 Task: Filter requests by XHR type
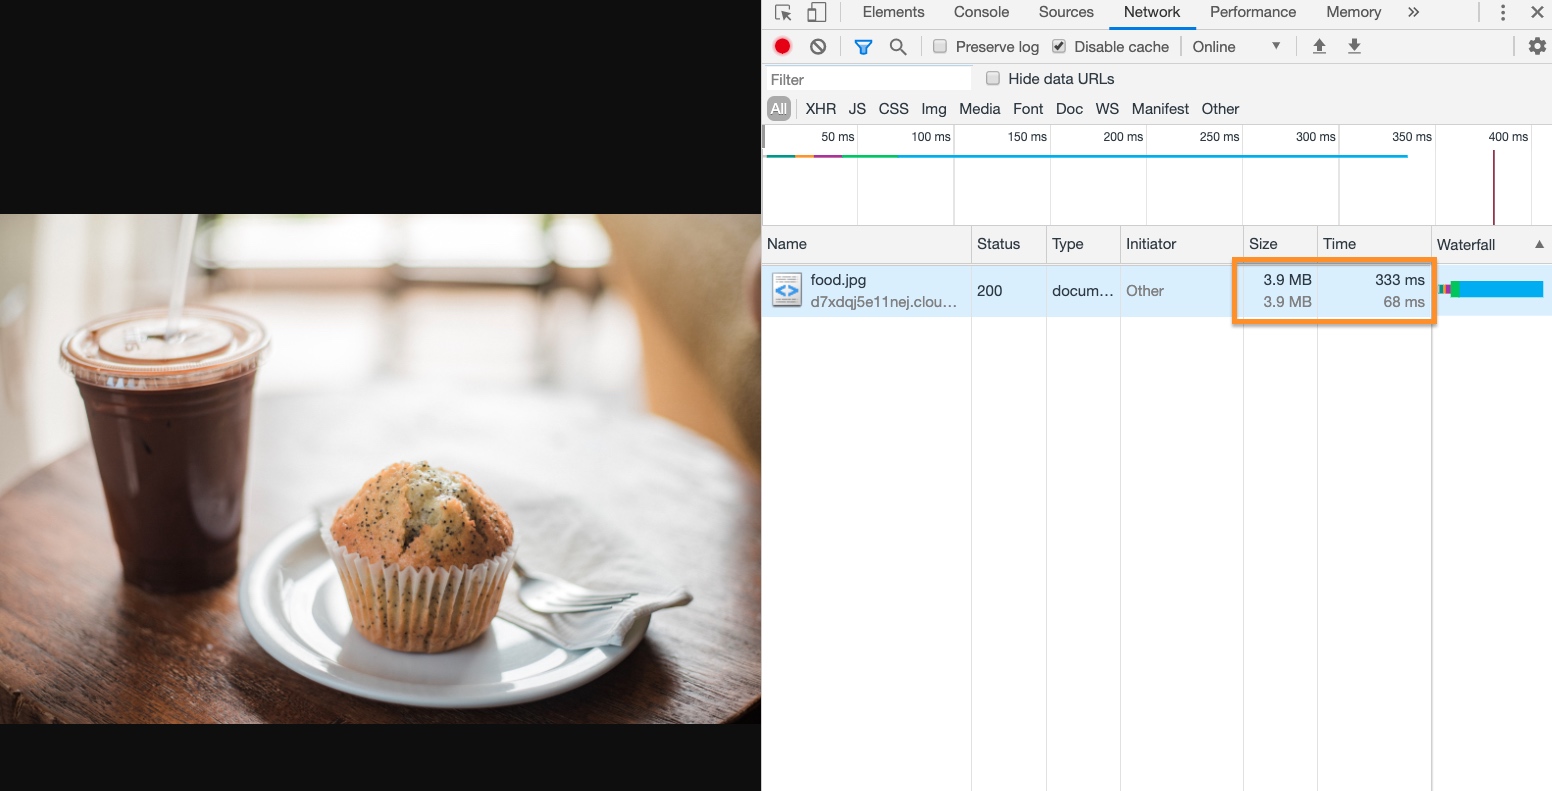click(820, 109)
